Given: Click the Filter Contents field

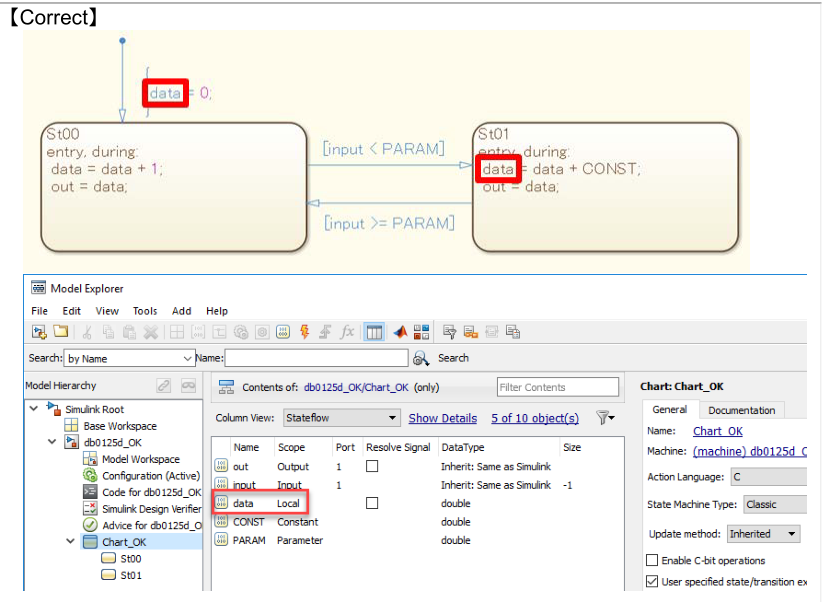Looking at the screenshot, I should pyautogui.click(x=558, y=387).
